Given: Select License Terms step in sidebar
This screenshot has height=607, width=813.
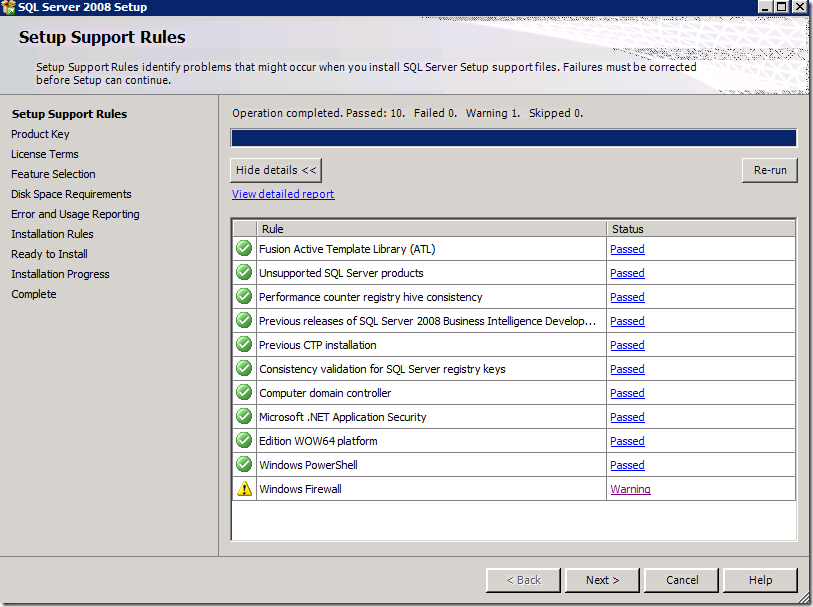Looking at the screenshot, I should tap(45, 154).
